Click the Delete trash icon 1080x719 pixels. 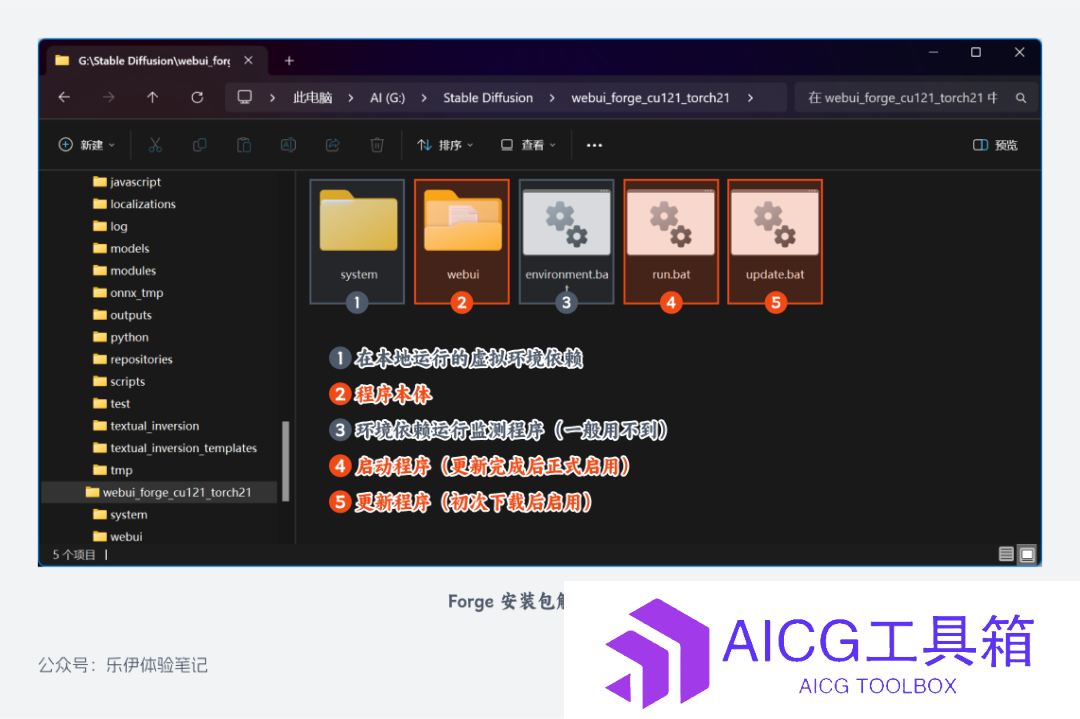[x=377, y=145]
